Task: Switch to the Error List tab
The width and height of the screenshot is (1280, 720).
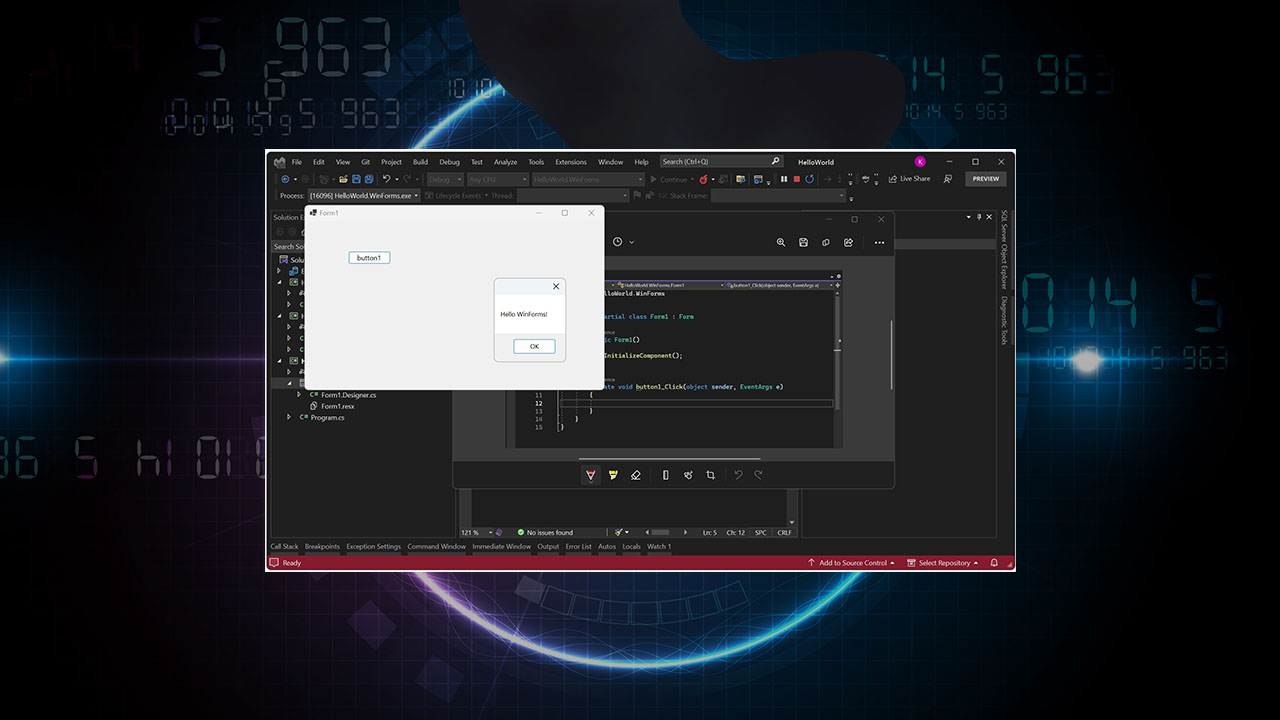Action: (x=578, y=547)
